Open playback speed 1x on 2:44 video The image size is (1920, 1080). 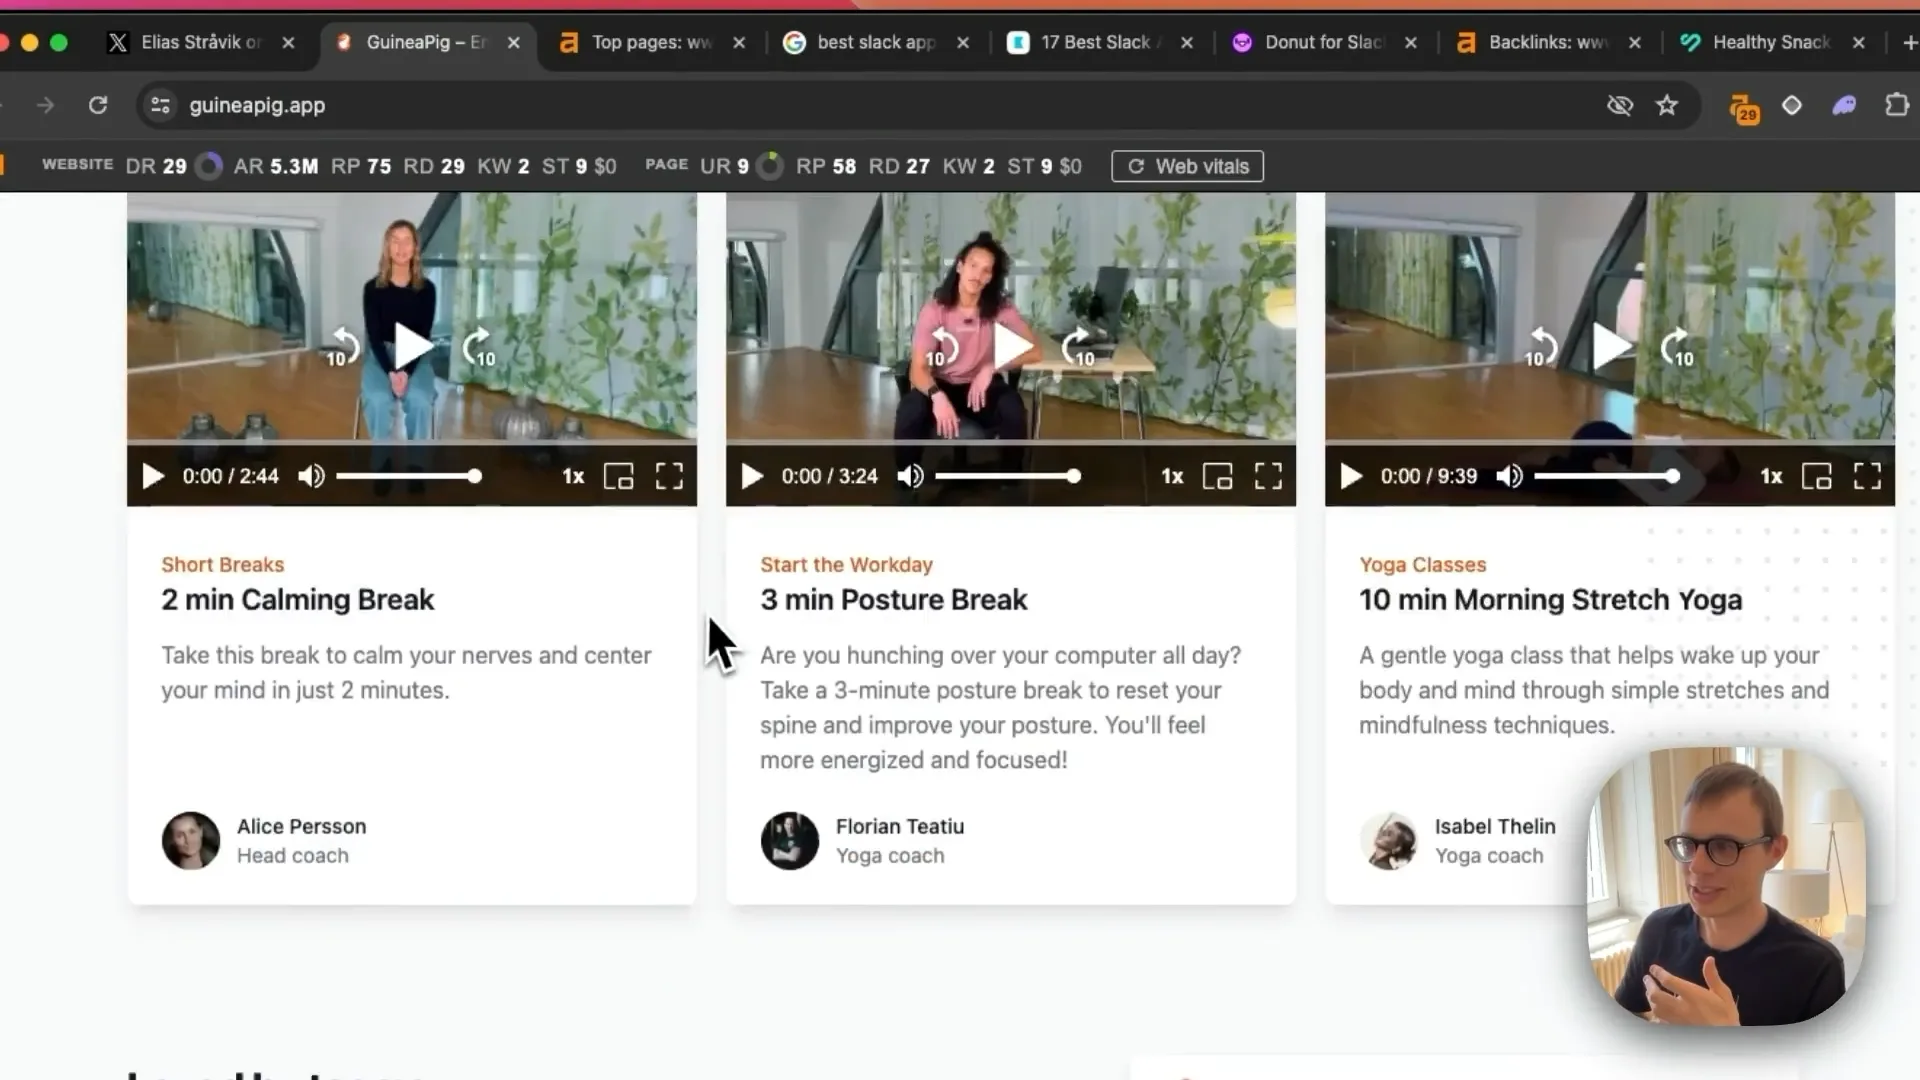573,477
